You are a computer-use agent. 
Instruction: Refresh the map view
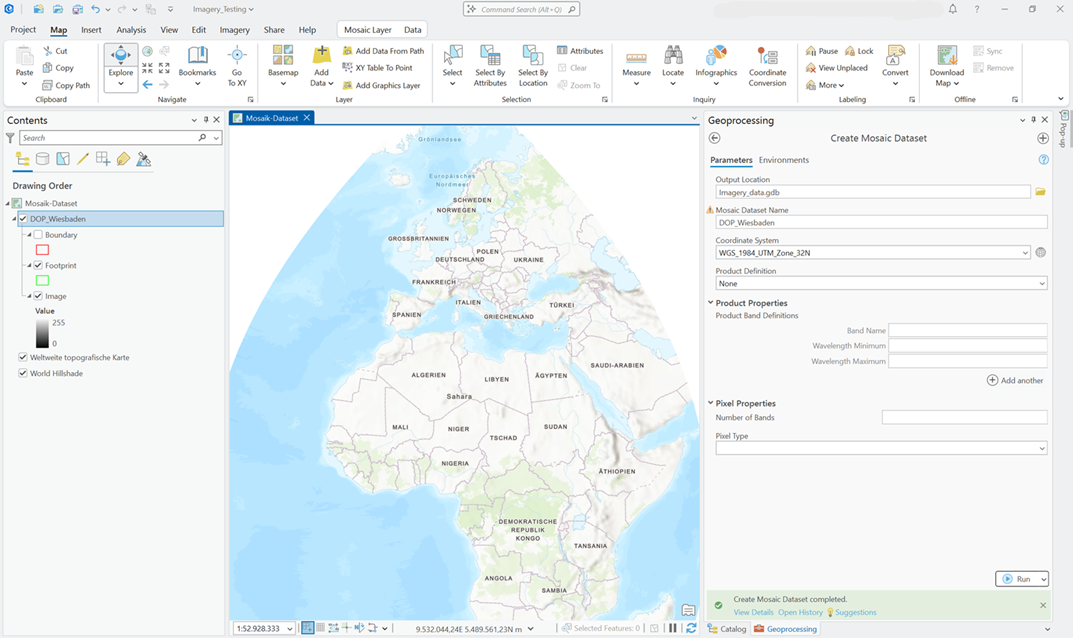click(x=691, y=628)
